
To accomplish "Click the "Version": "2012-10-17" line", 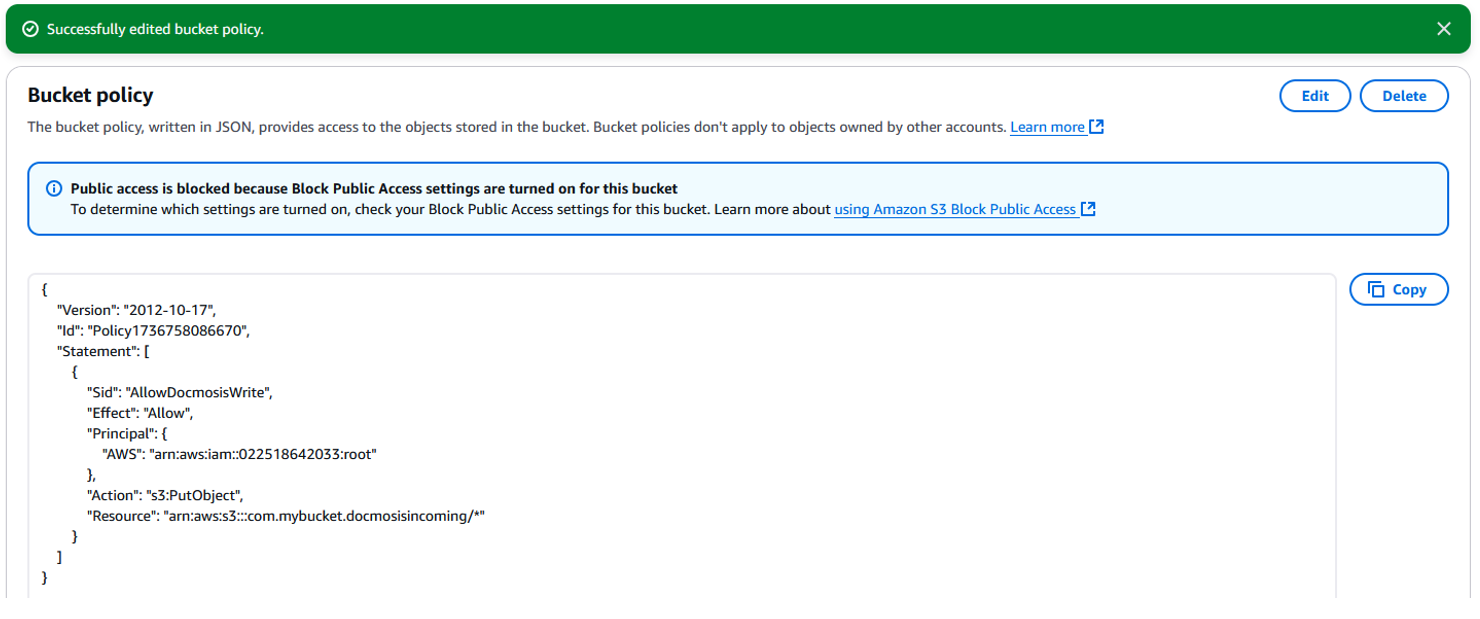I will tap(136, 310).
